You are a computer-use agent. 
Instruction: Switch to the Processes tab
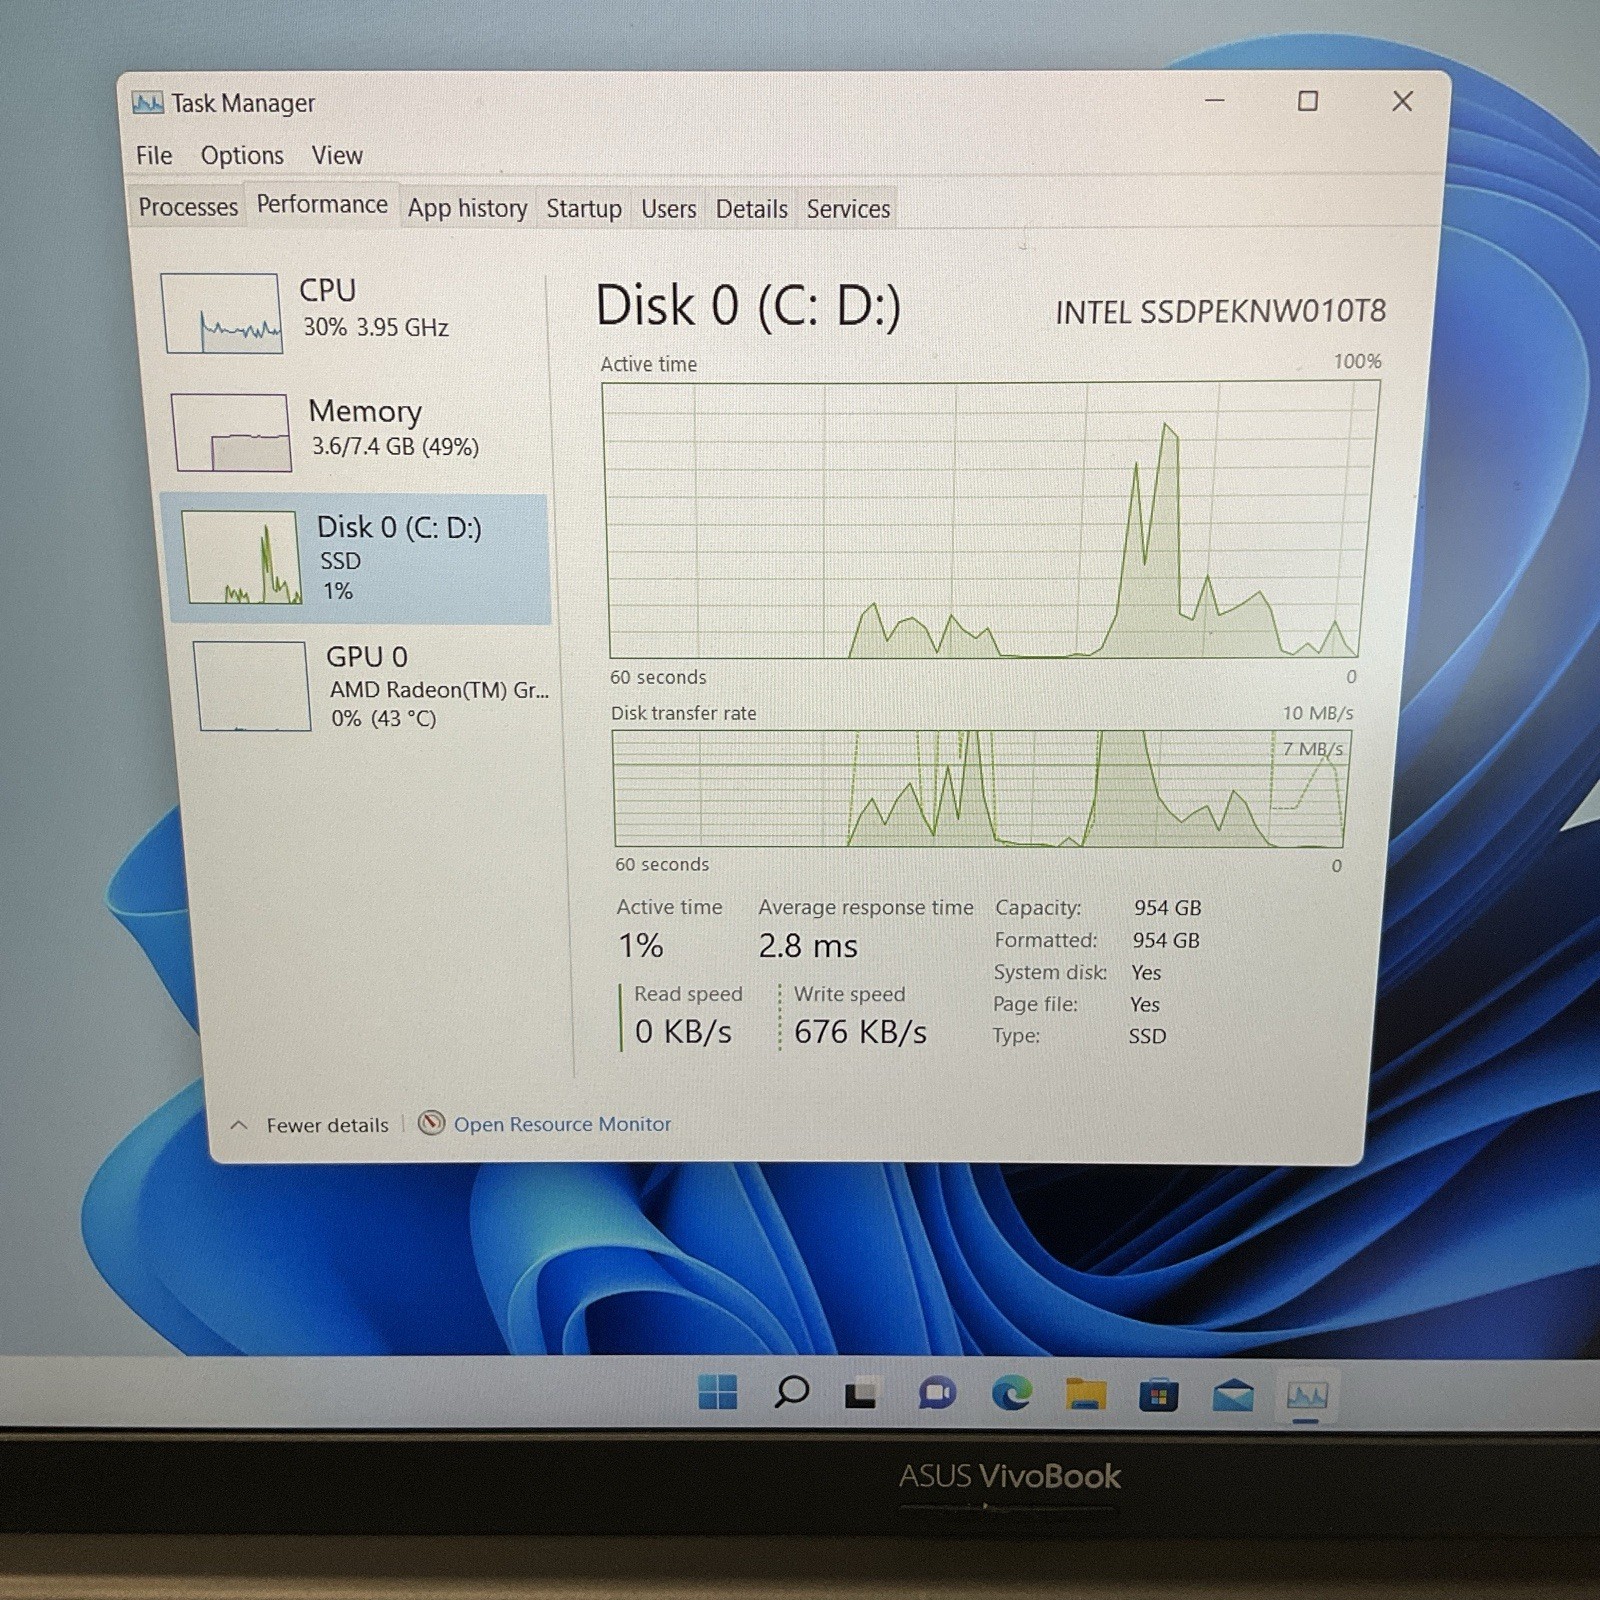[188, 207]
